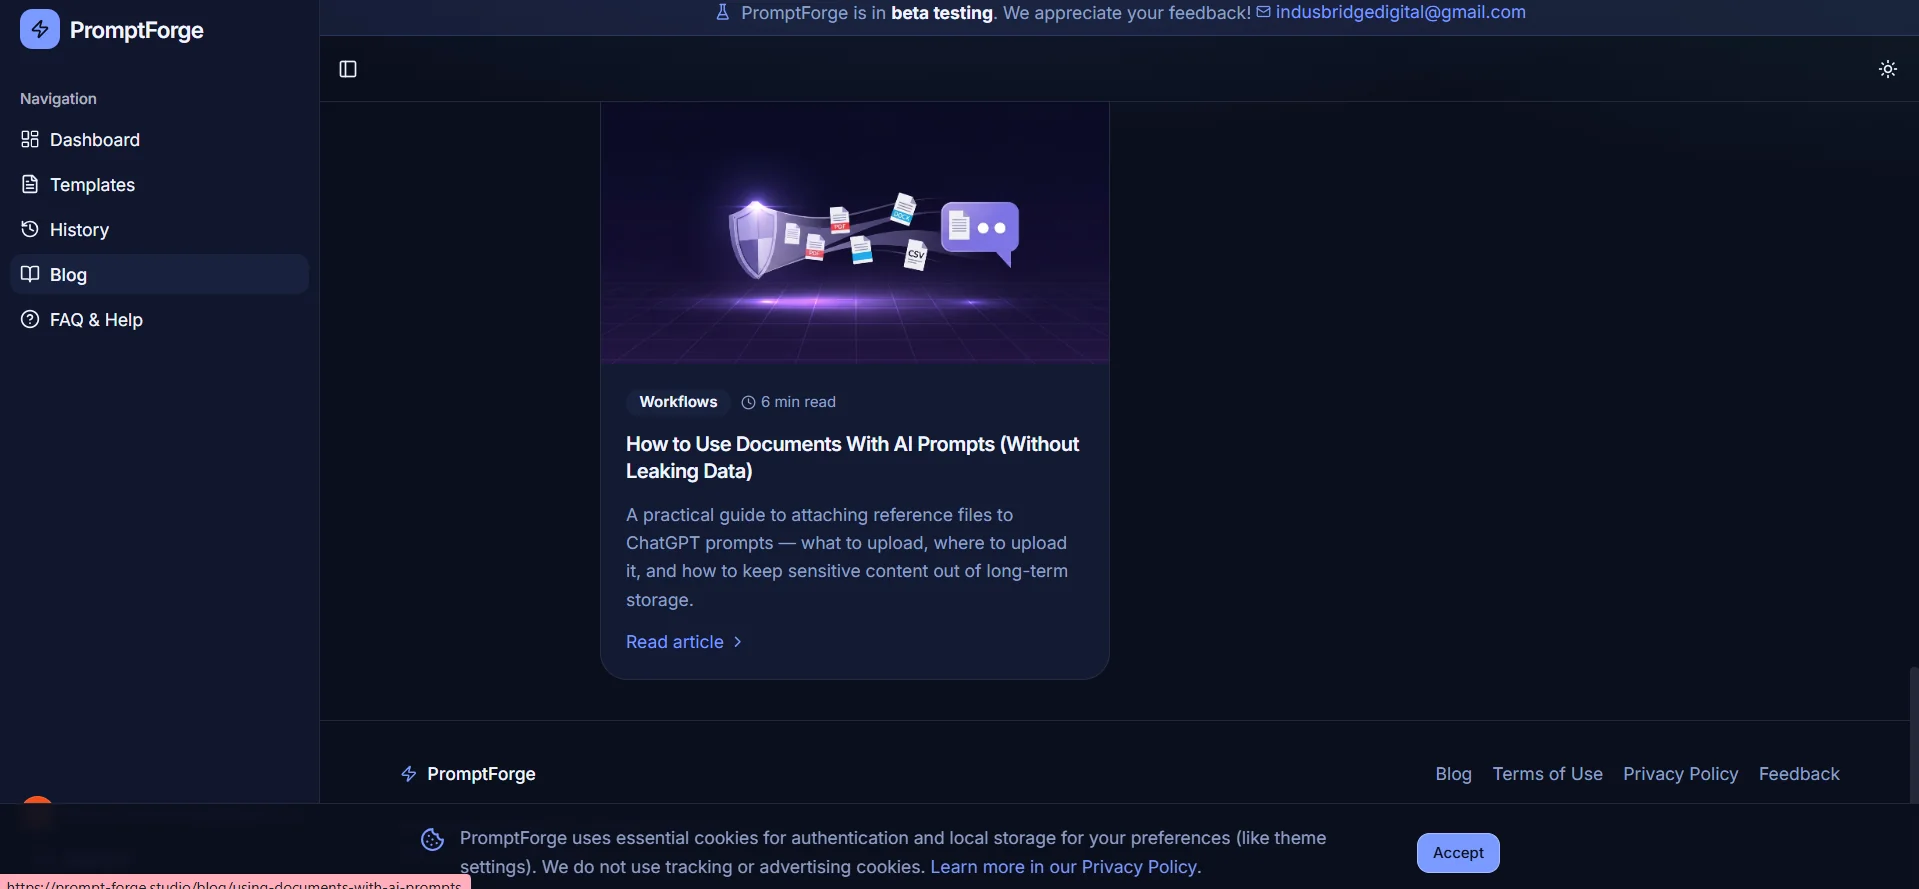
Task: Click the 'beta testing' bold banner text
Action: click(942, 12)
